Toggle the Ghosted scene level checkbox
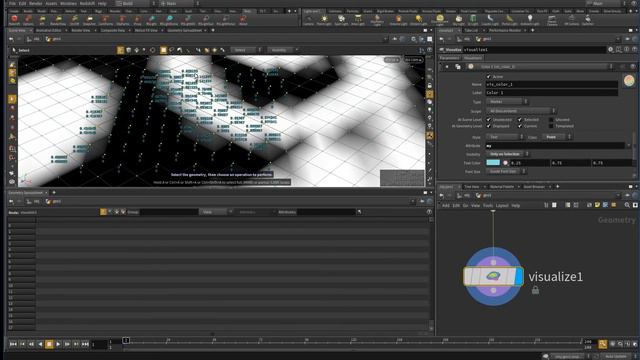The width and height of the screenshot is (640, 360). [x=551, y=120]
